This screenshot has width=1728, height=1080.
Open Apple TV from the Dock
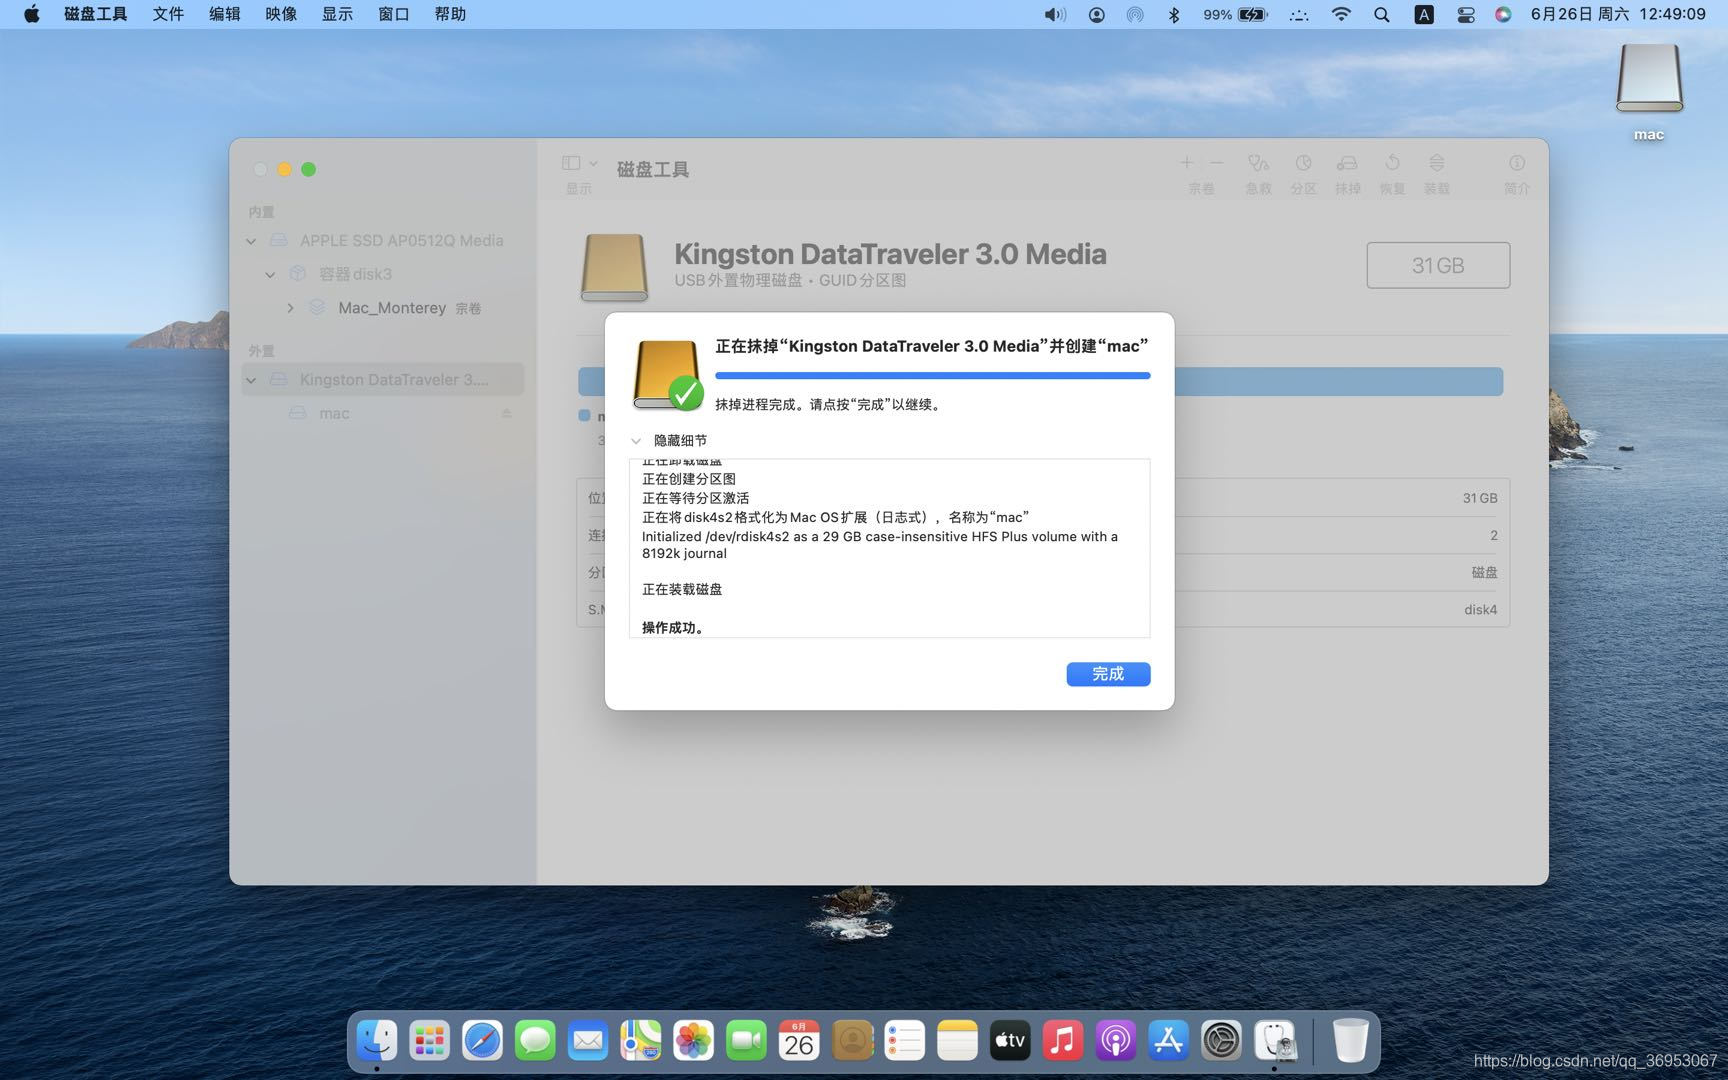tap(1010, 1041)
